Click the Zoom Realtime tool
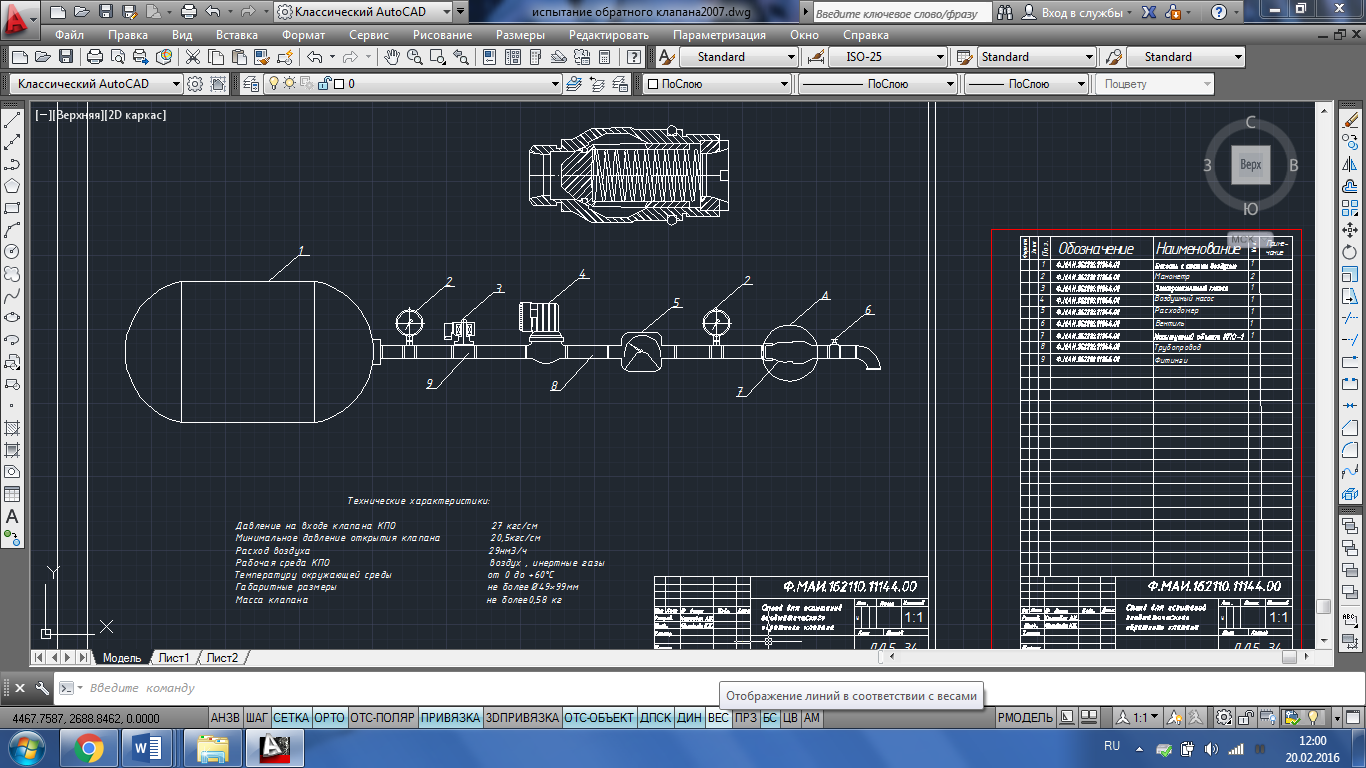This screenshot has width=1366, height=768. point(416,57)
